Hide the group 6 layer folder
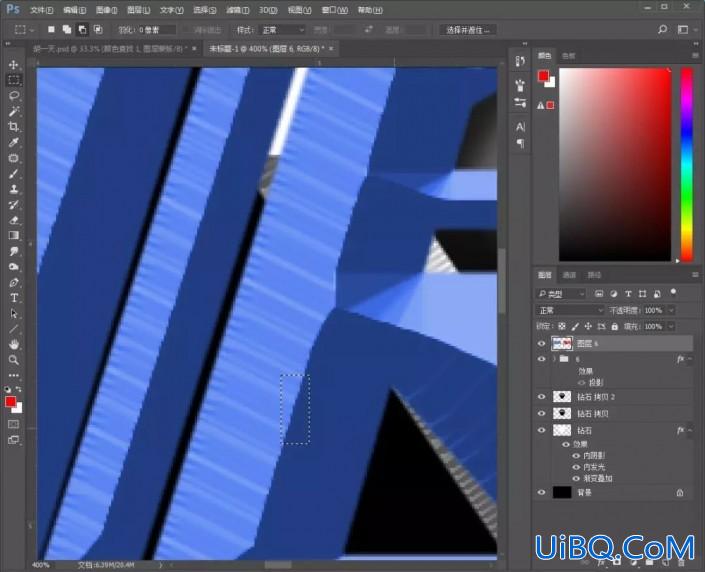Screen dimensions: 705x572 tap(541, 359)
